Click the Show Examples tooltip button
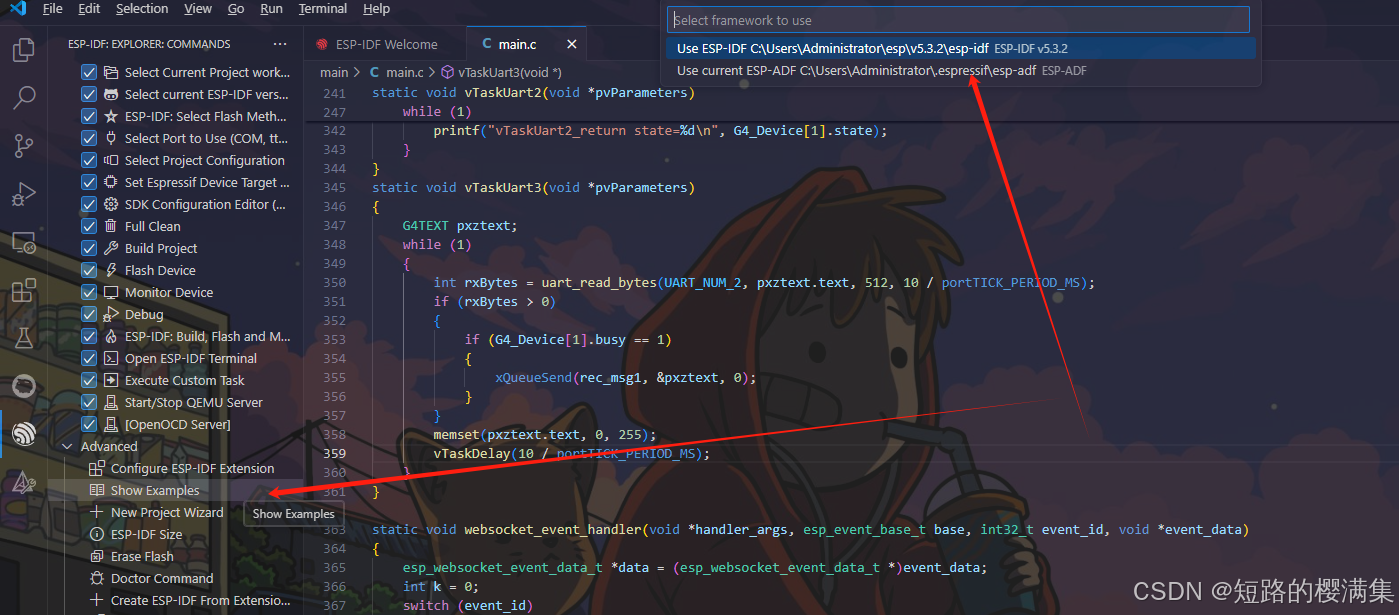This screenshot has width=1399, height=615. tap(293, 513)
